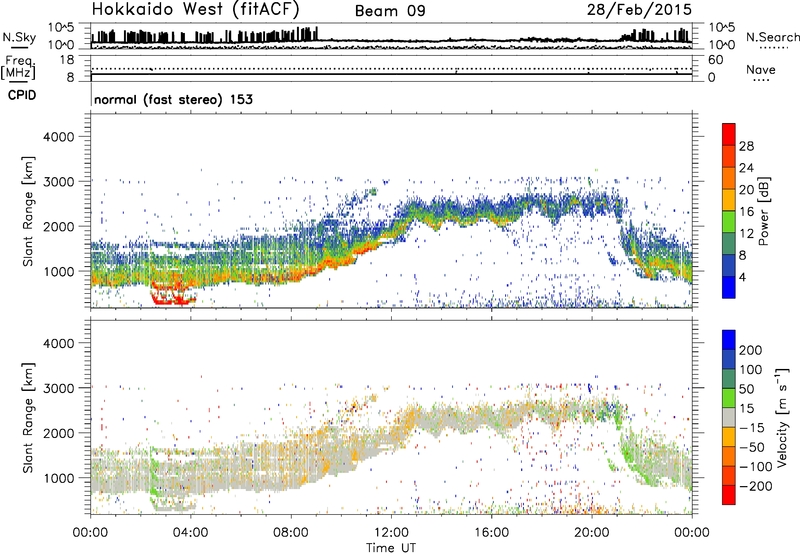The width and height of the screenshot is (800, 554).
Task: Click '1000' on the velocity panel axis
Action: pyautogui.click(x=59, y=478)
